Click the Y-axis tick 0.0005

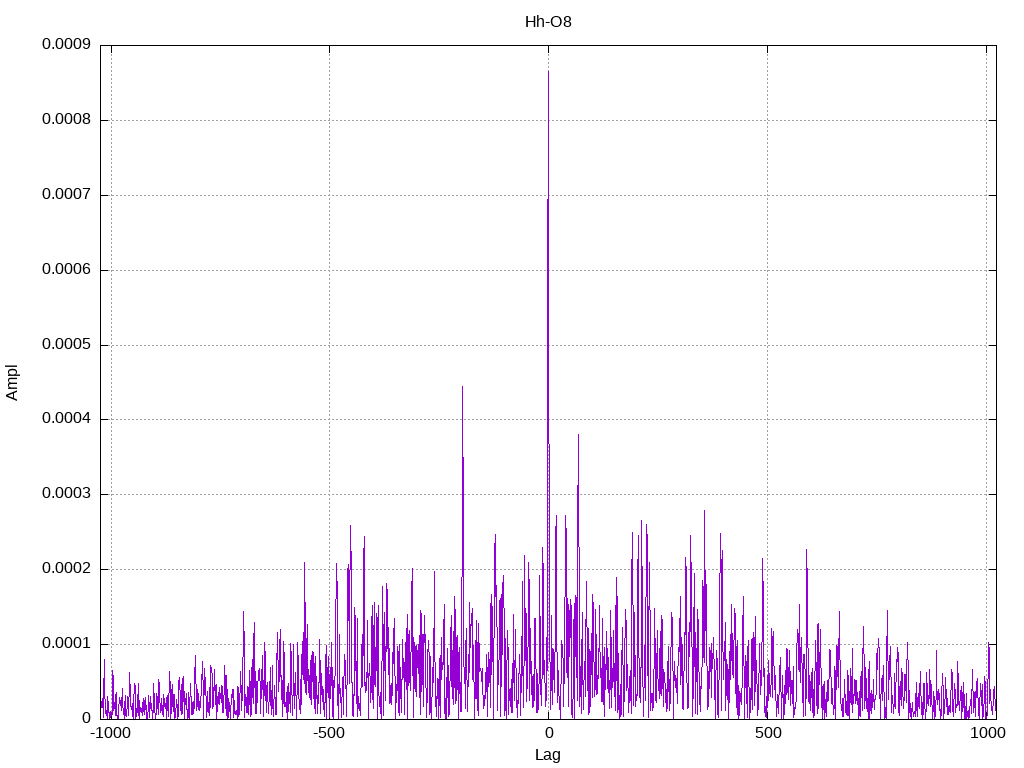(67, 344)
